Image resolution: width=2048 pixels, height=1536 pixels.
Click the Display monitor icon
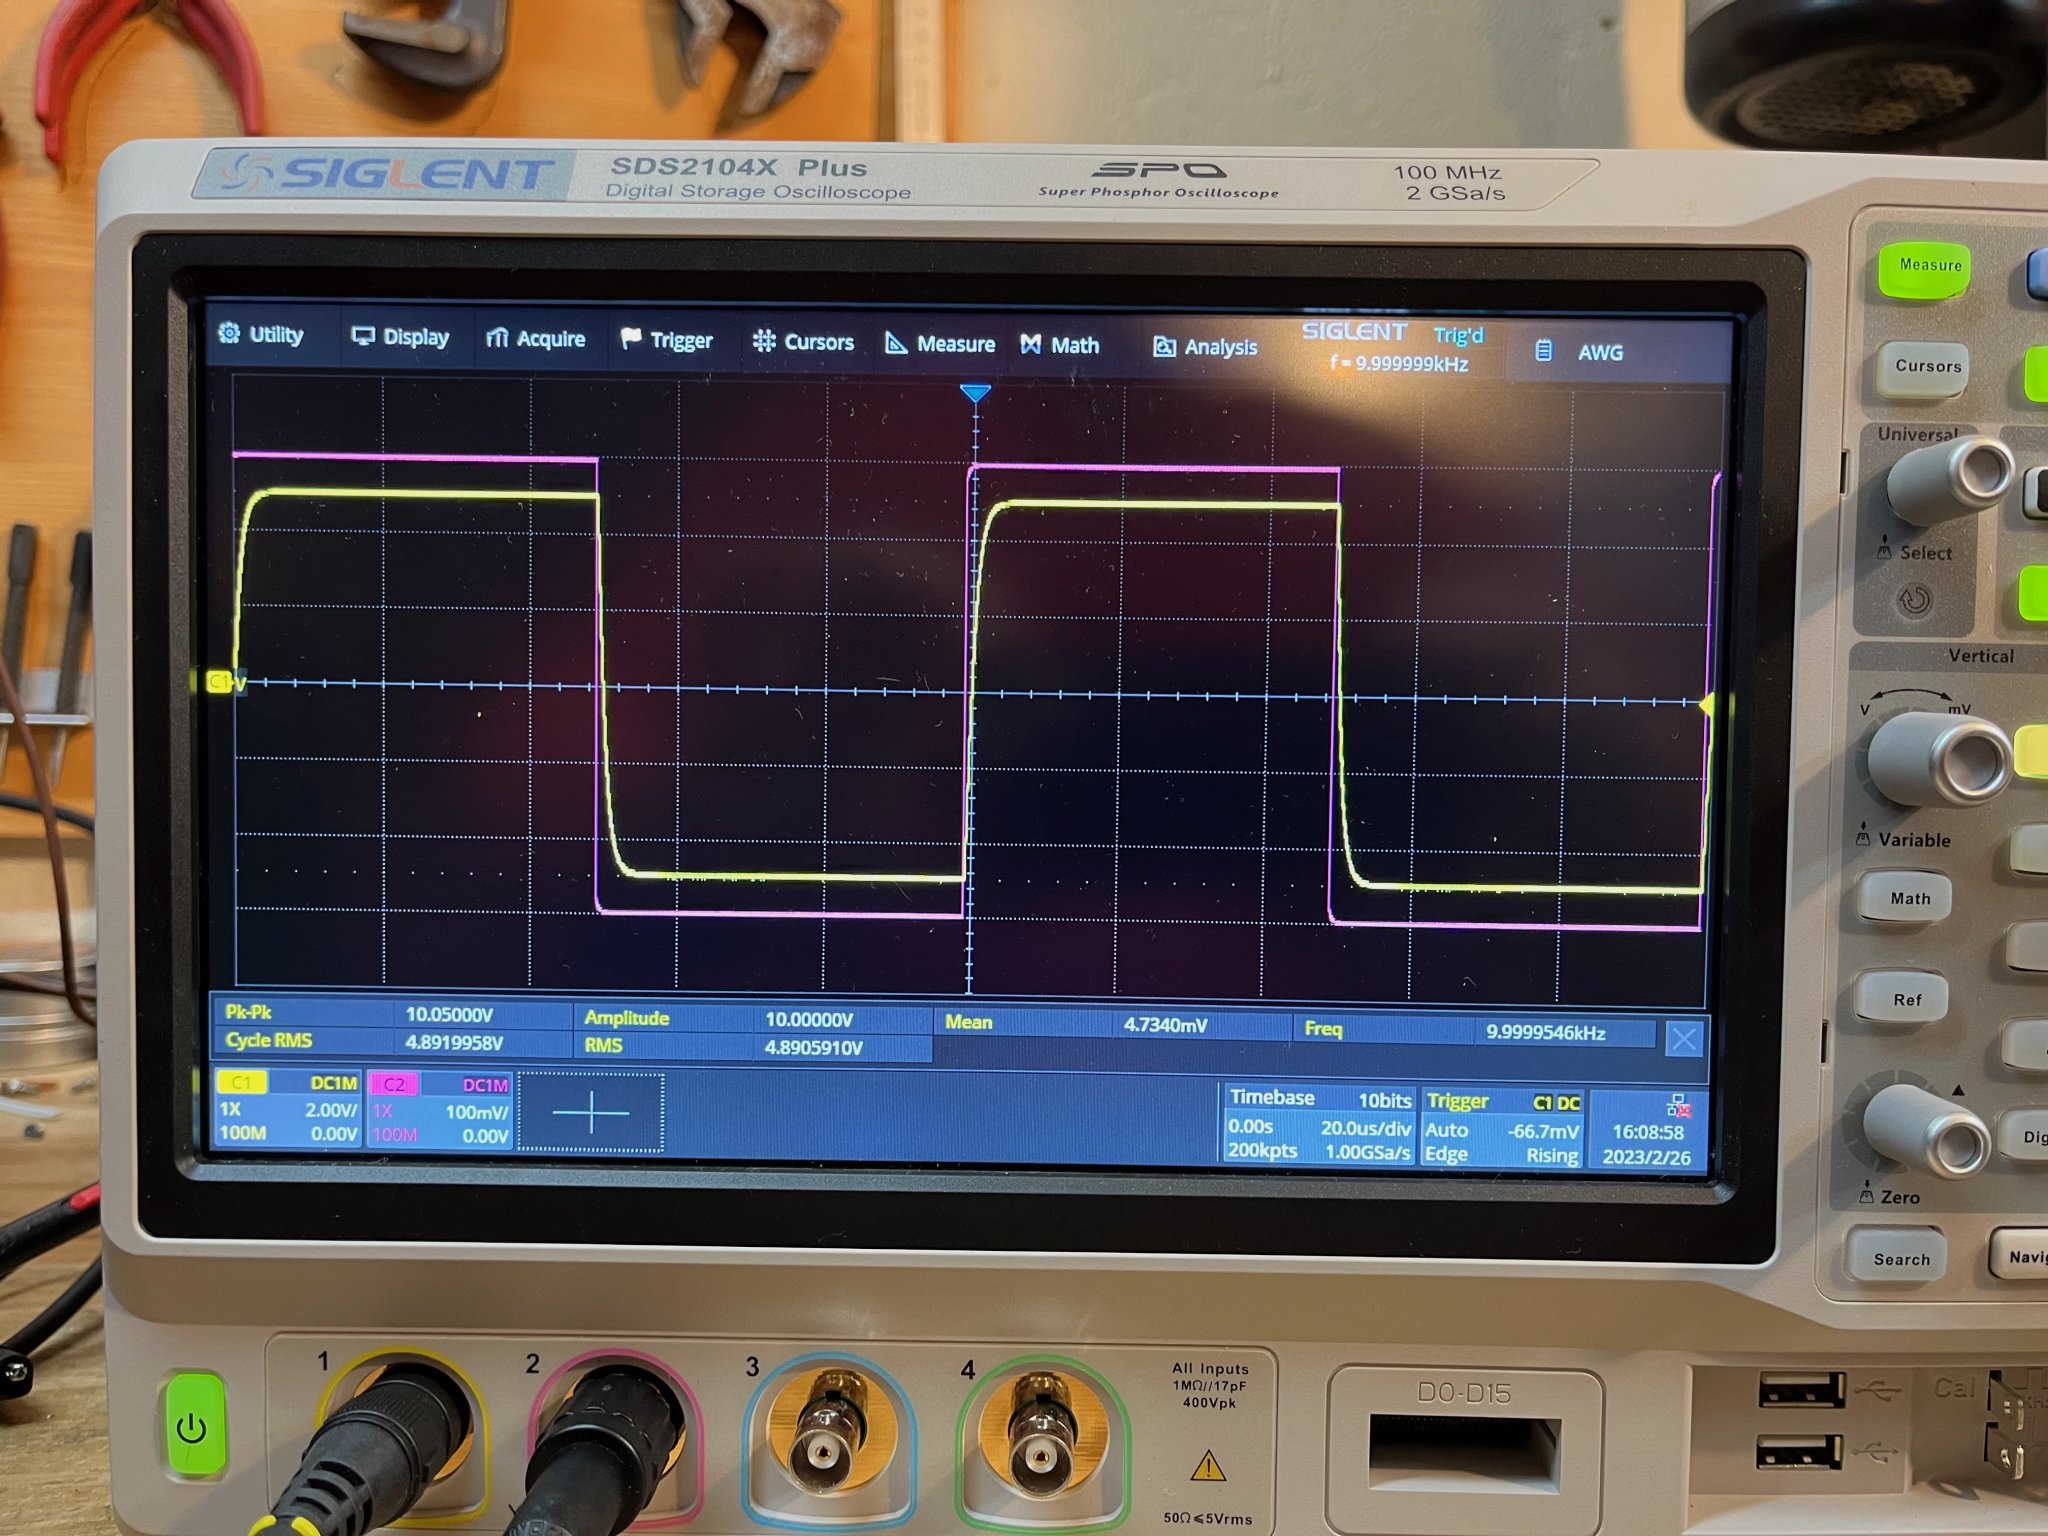click(x=363, y=336)
